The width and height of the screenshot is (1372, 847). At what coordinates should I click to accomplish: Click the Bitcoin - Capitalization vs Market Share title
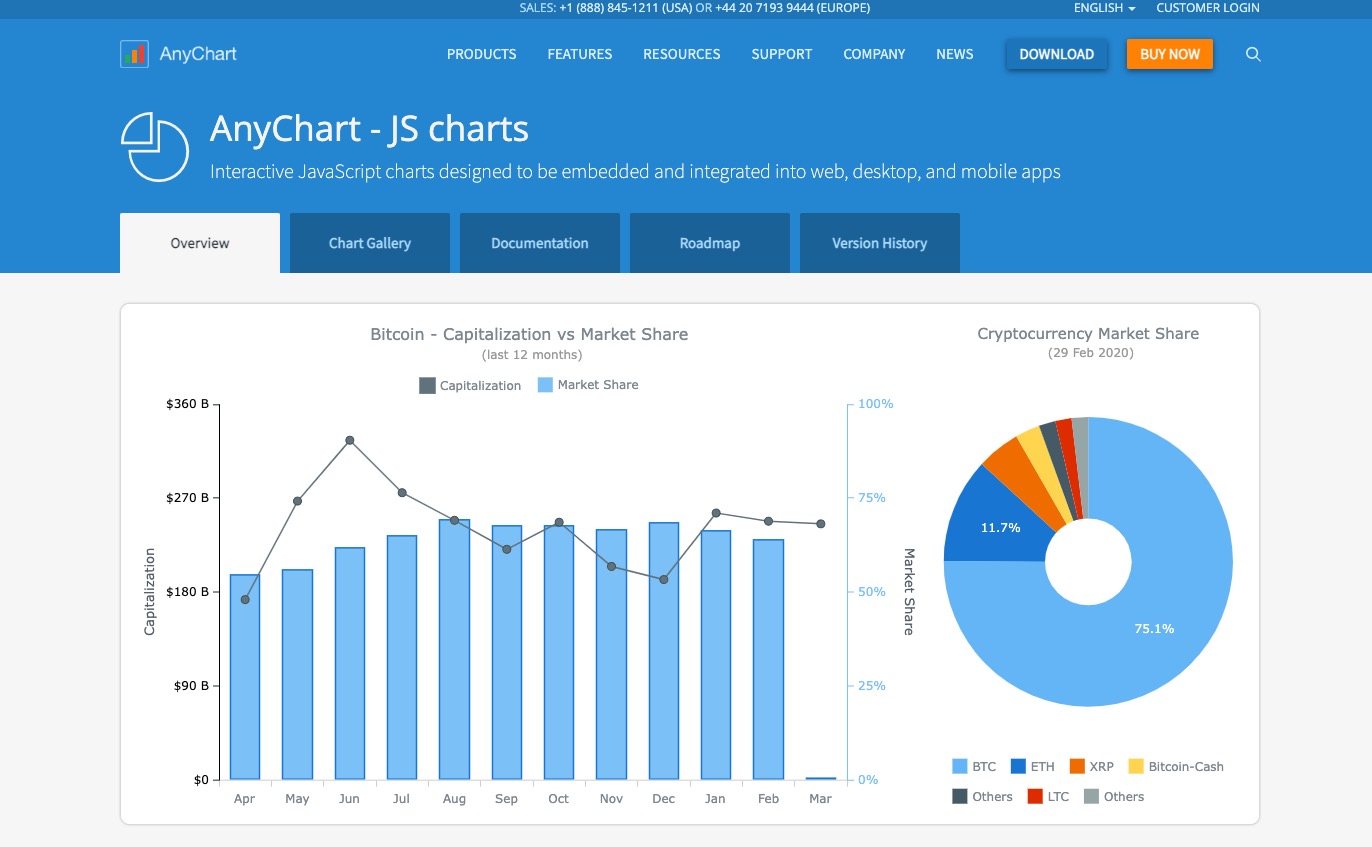click(529, 334)
